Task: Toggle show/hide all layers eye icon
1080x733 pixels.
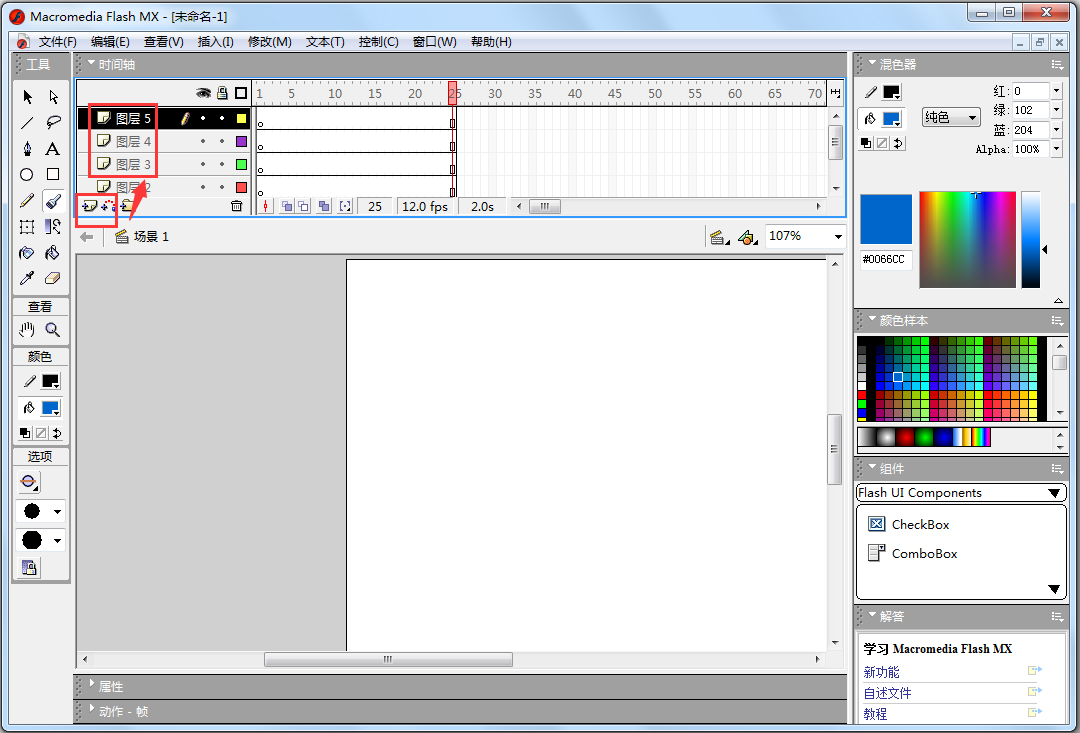Action: (203, 93)
